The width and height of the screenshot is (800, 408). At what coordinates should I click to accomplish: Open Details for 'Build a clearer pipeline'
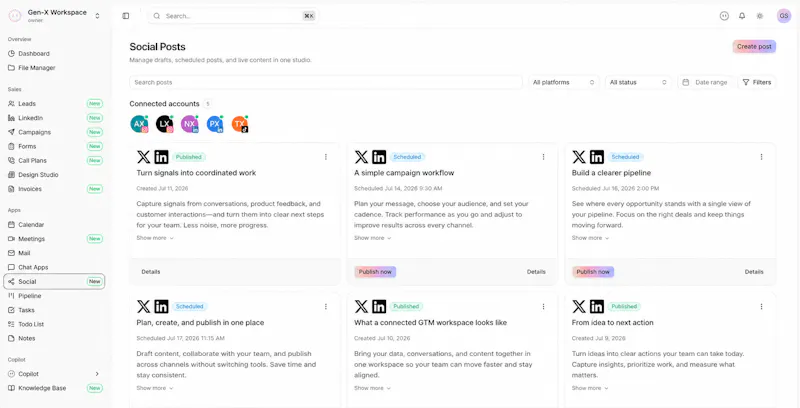pyautogui.click(x=754, y=272)
